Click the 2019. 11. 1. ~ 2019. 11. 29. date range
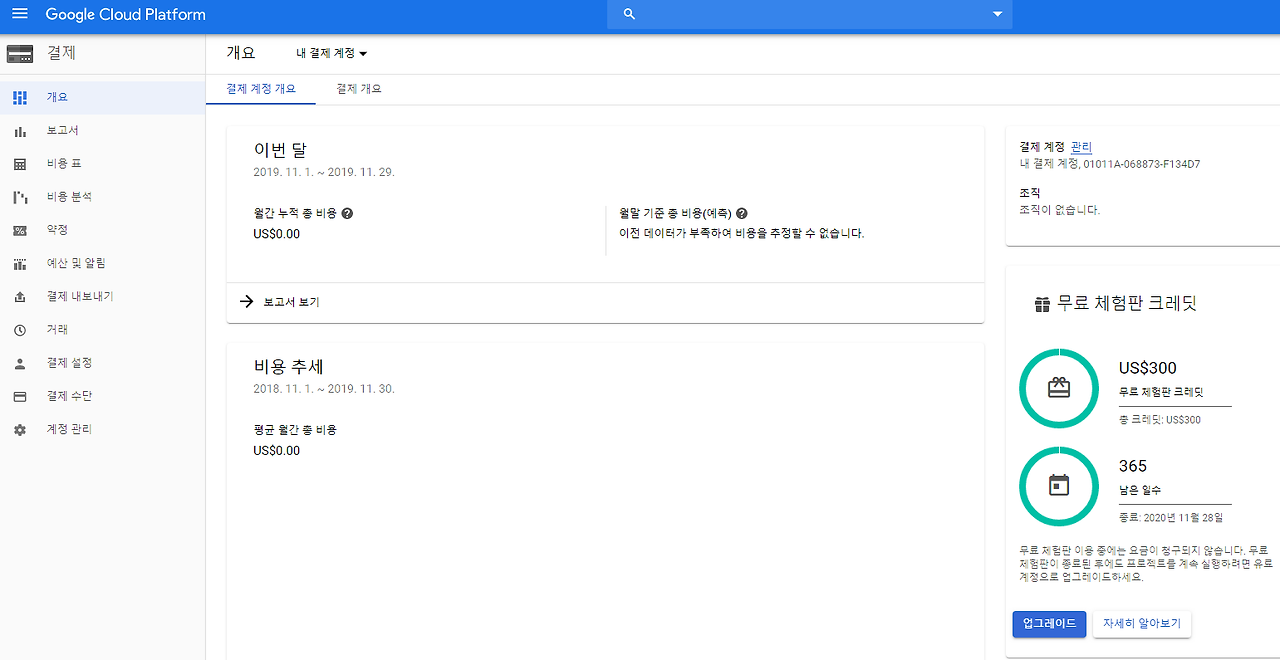This screenshot has height=660, width=1280. (x=324, y=172)
